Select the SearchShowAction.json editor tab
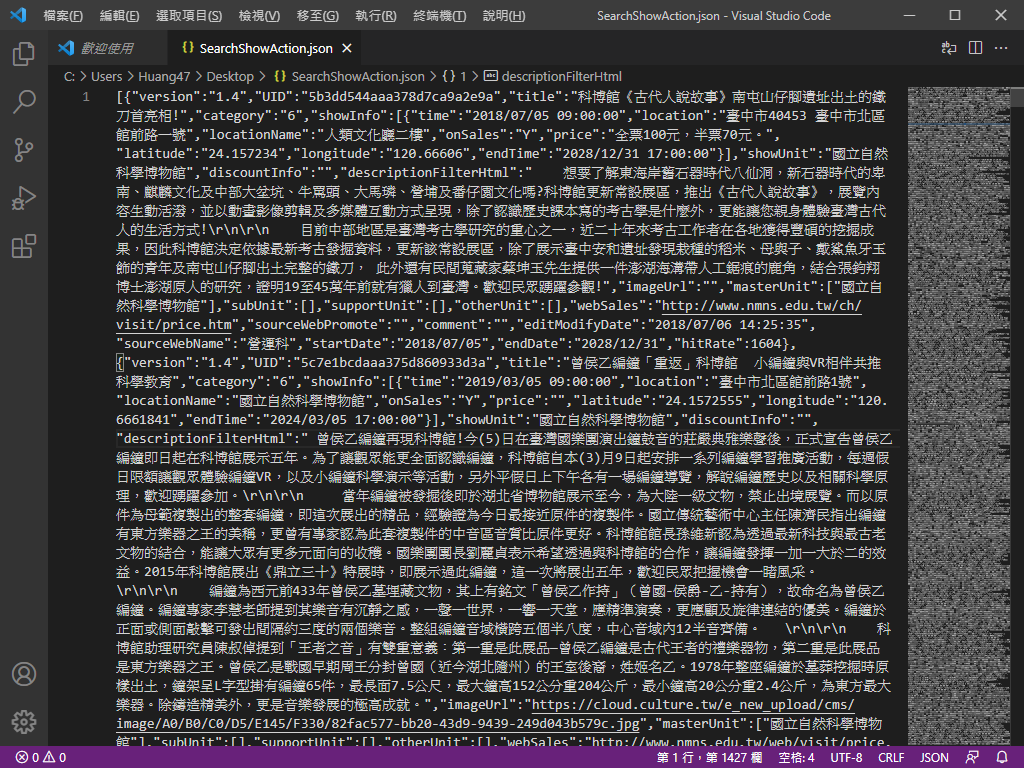Image resolution: width=1024 pixels, height=768 pixels. coord(266,48)
